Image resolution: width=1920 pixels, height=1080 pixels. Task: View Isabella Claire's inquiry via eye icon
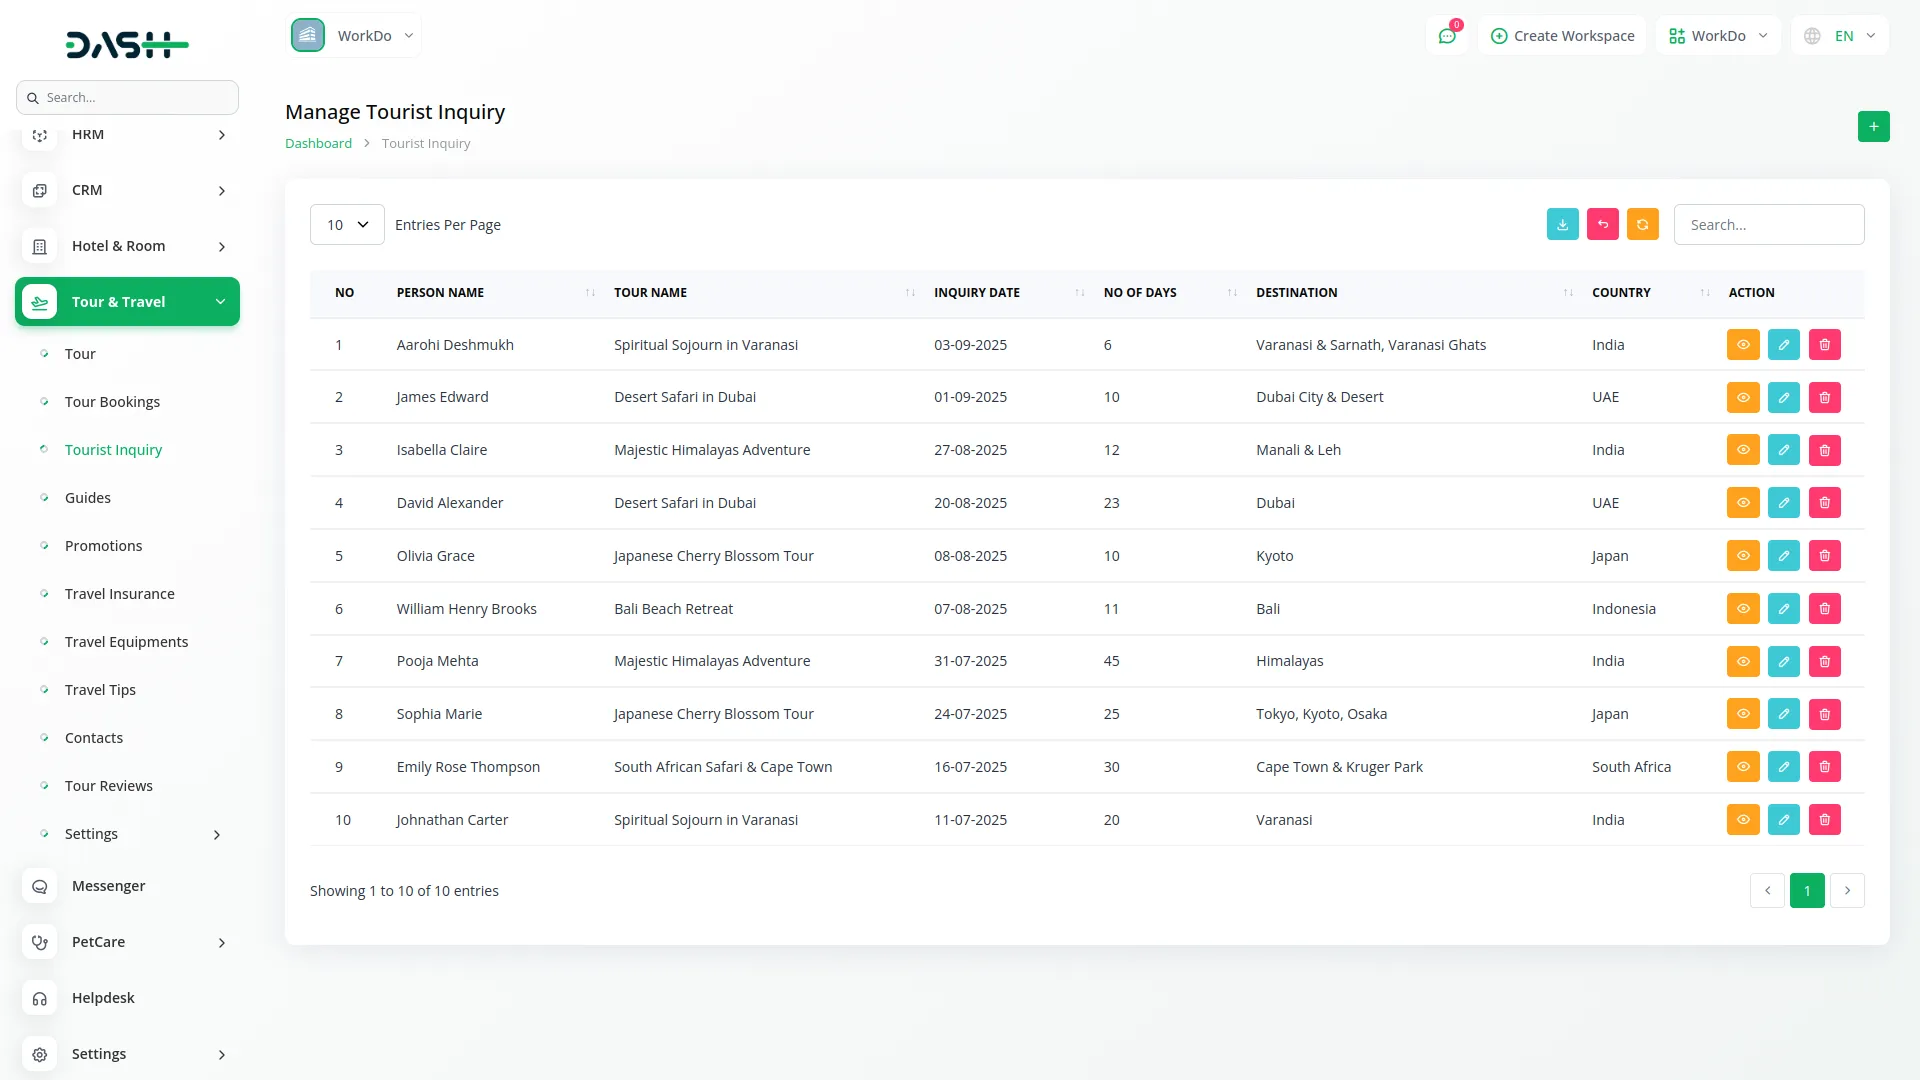click(x=1742, y=450)
